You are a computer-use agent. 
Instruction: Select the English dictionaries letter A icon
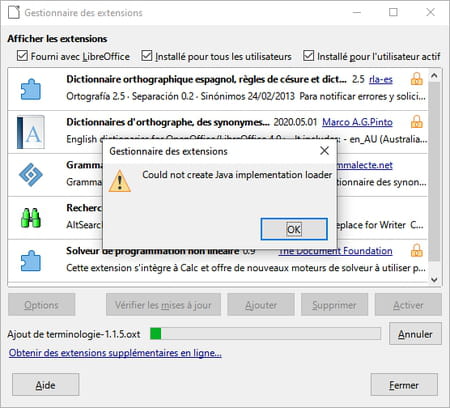(x=31, y=132)
